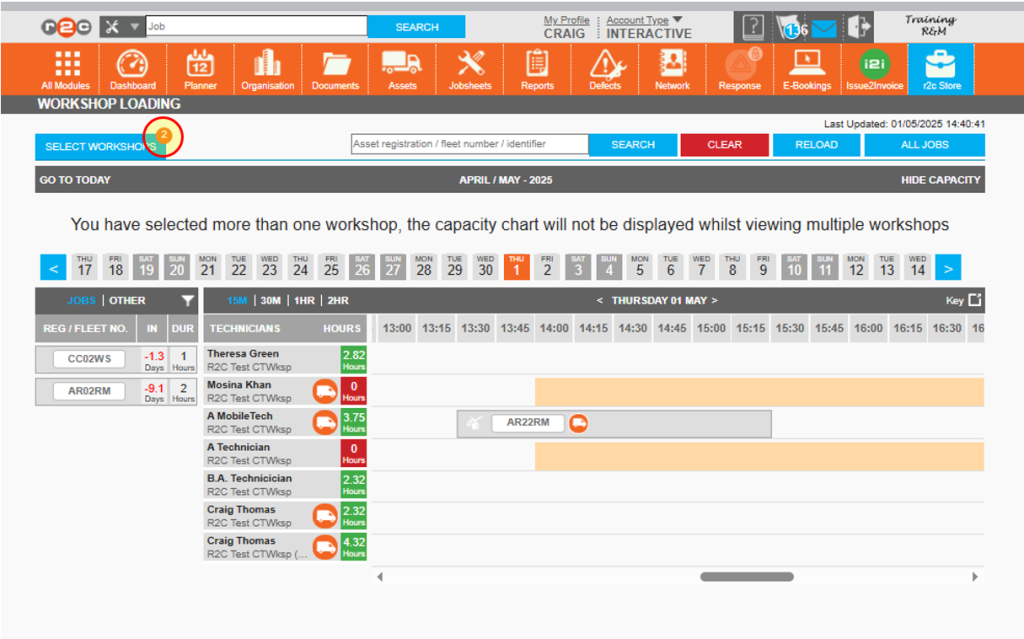Open My Profile link
This screenshot has width=1024, height=639.
click(x=566, y=19)
